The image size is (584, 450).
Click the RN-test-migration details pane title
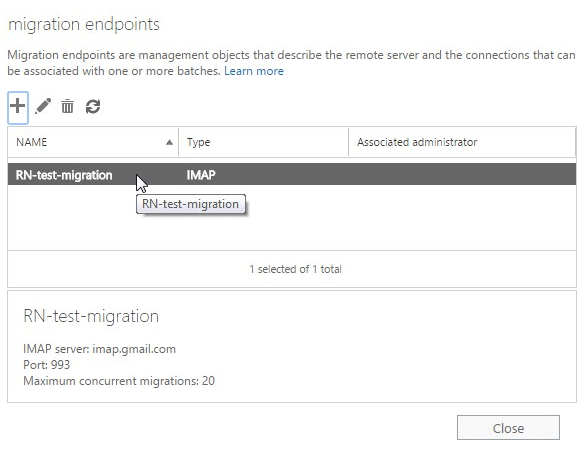[x=91, y=316]
